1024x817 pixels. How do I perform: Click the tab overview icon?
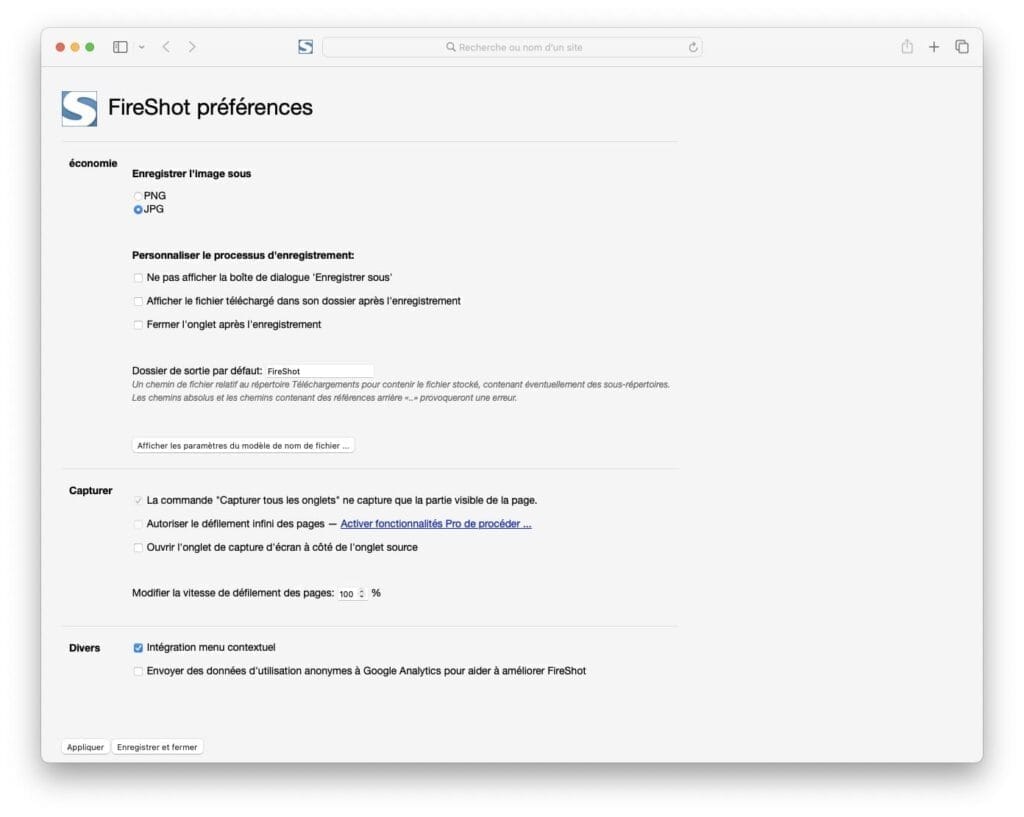coord(961,46)
